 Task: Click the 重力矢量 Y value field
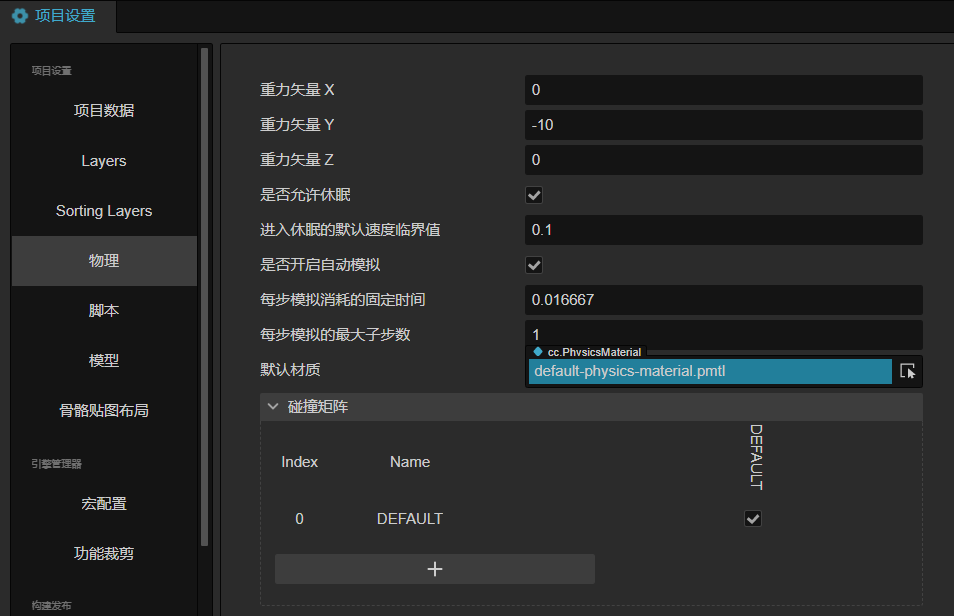723,124
